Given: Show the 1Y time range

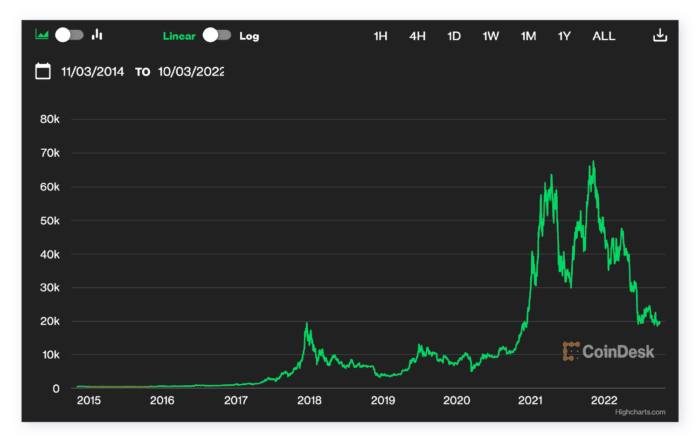Looking at the screenshot, I should [x=564, y=36].
